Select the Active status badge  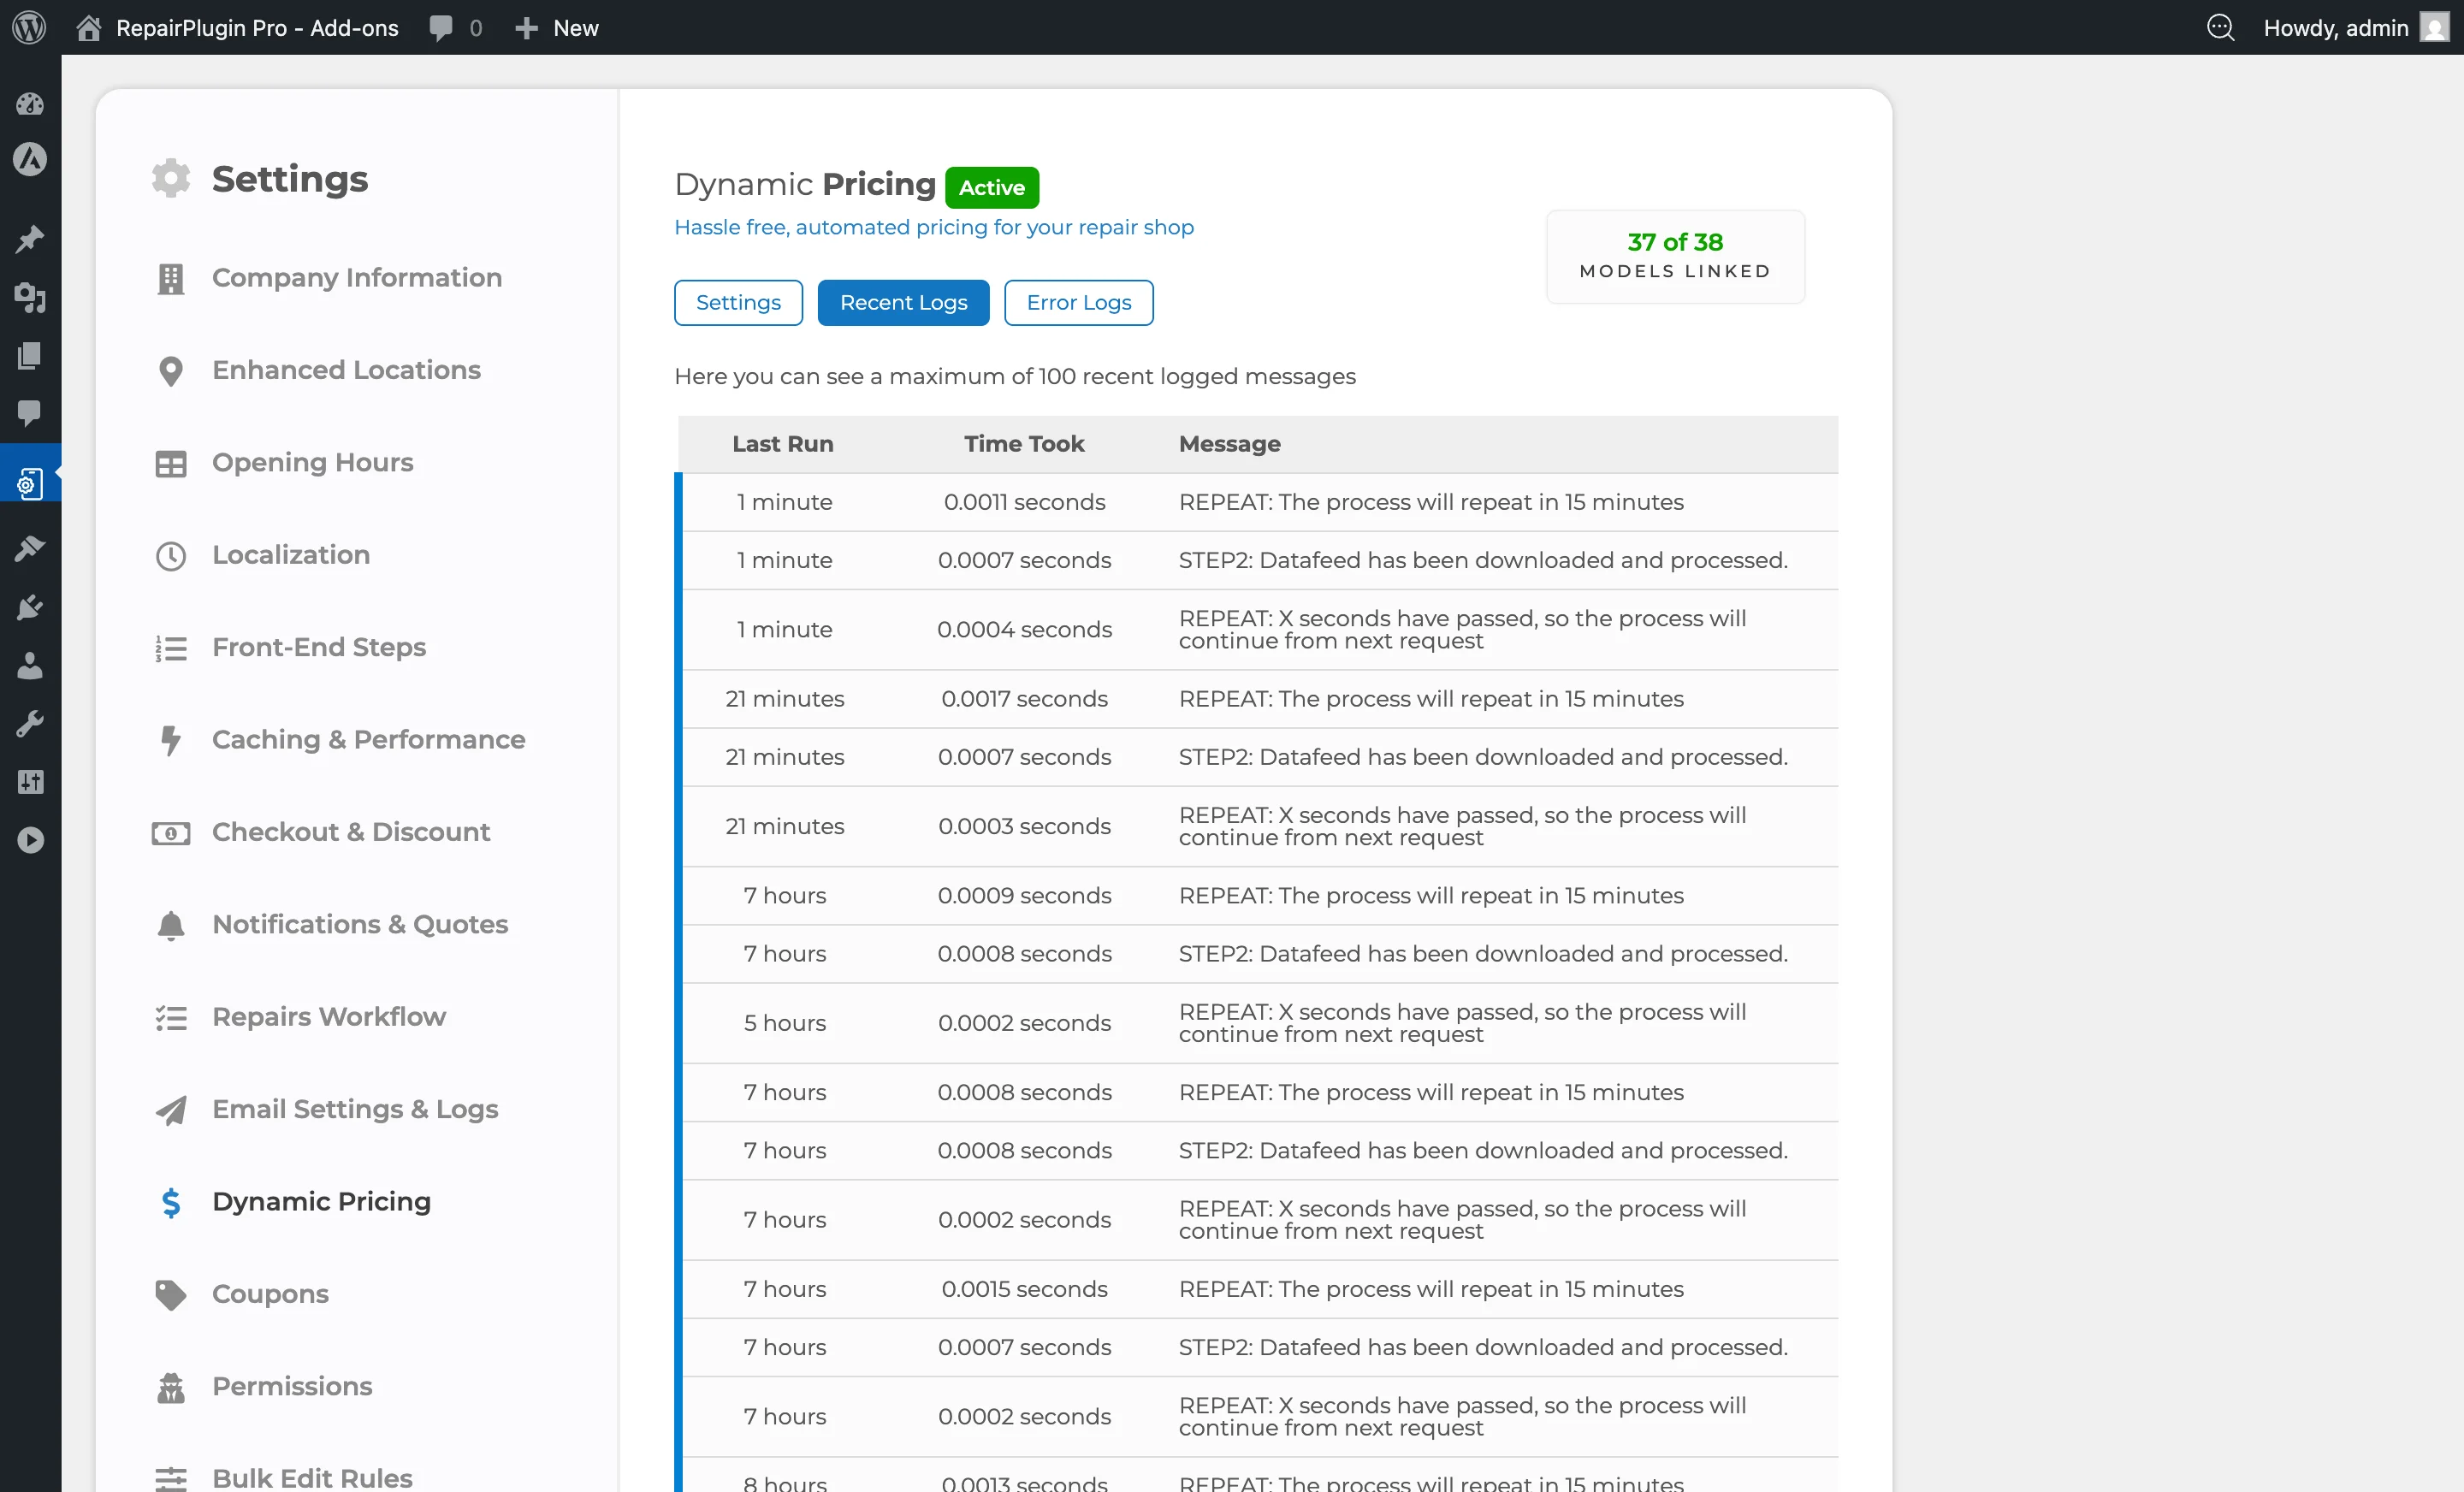point(992,187)
